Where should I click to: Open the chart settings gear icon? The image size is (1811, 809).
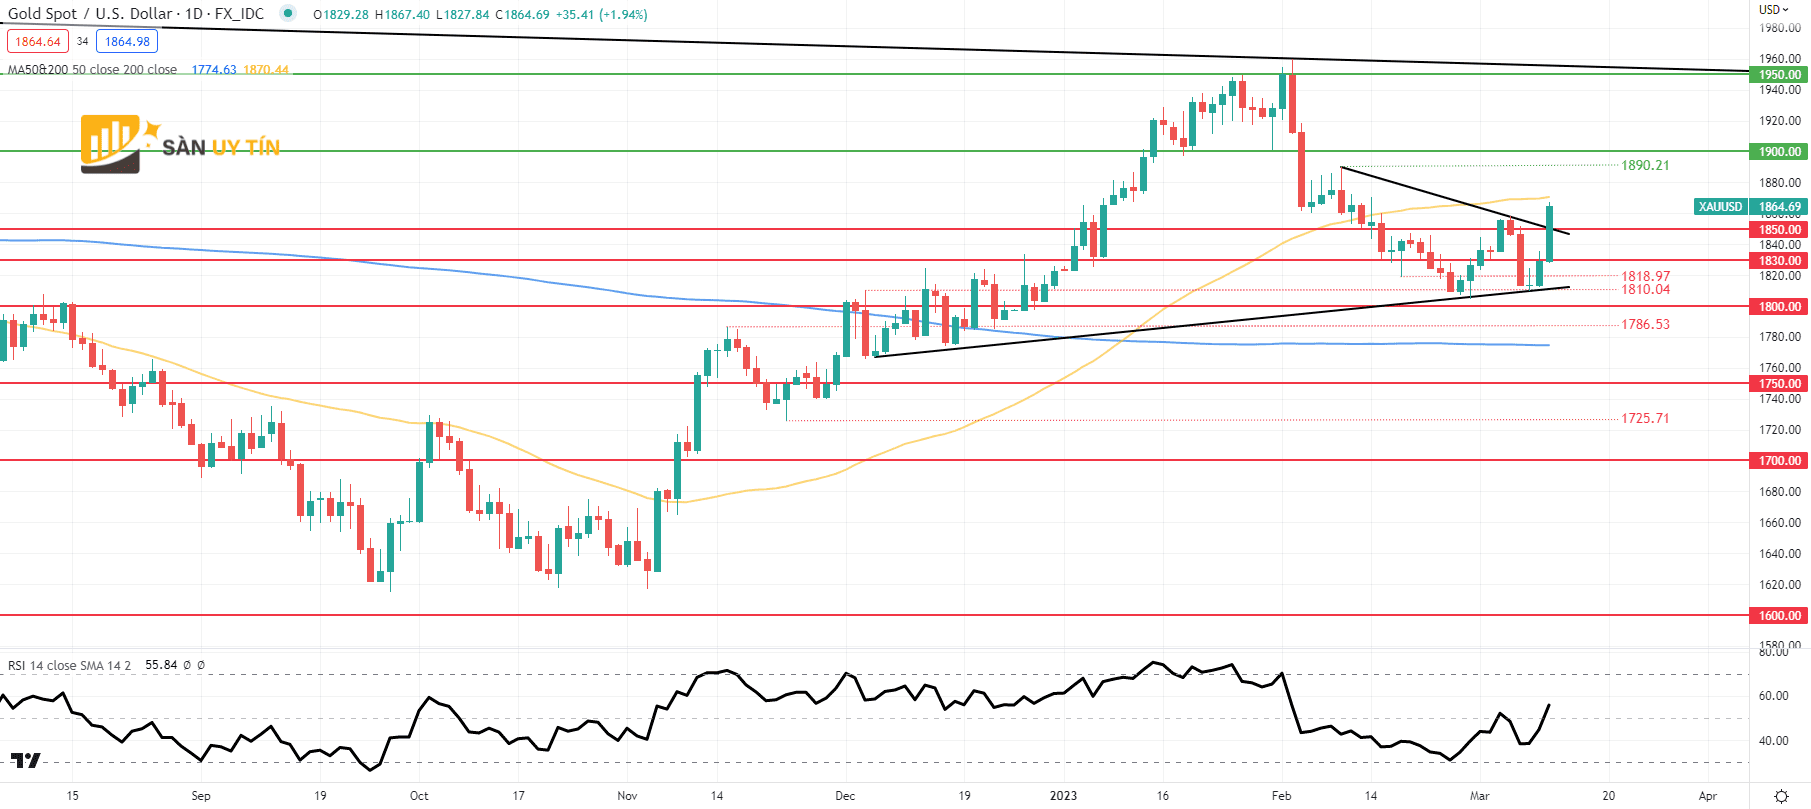coord(1781,796)
